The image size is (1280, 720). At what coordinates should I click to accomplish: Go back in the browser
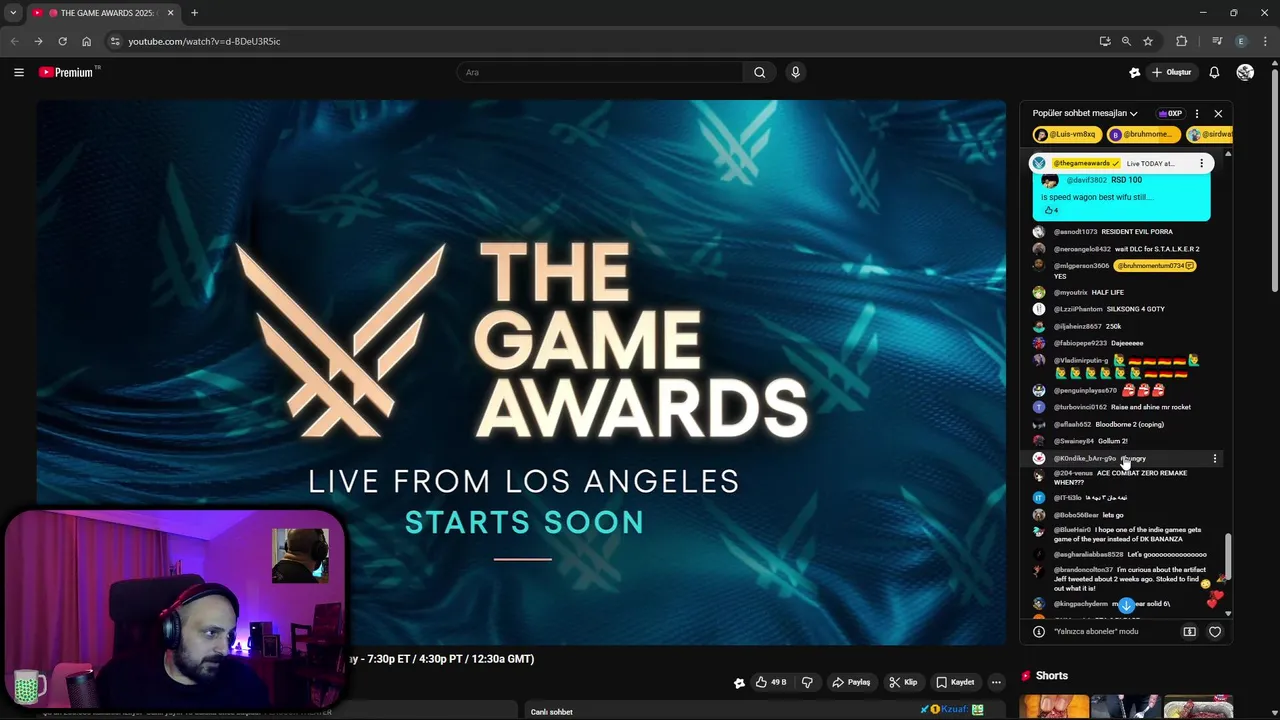pos(14,41)
